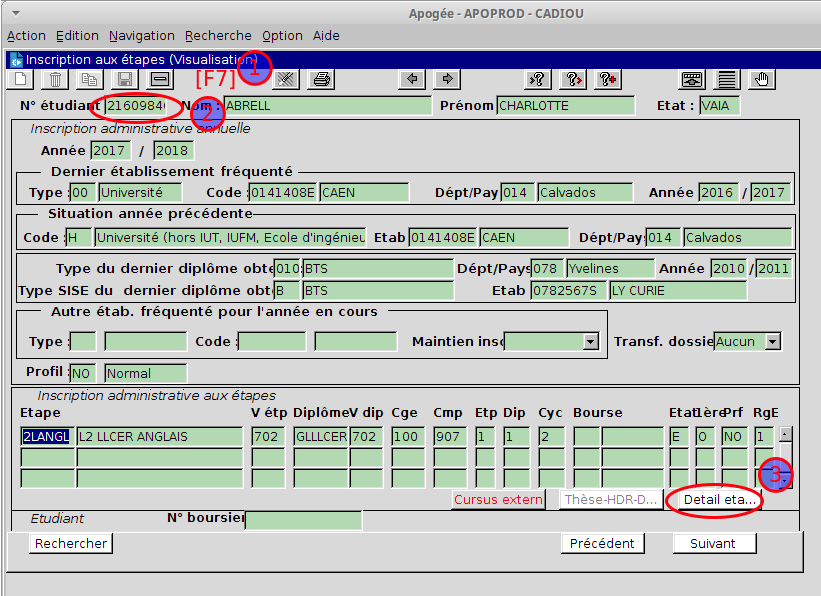Click the new record page icon

tap(20, 79)
